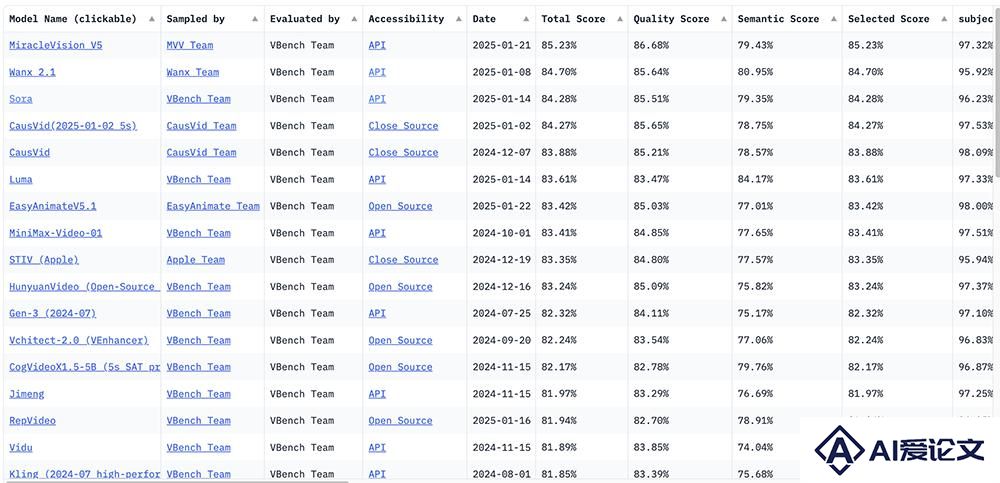The height and width of the screenshot is (483, 1000).
Task: Sort by Selected Score column arrow
Action: (x=944, y=19)
